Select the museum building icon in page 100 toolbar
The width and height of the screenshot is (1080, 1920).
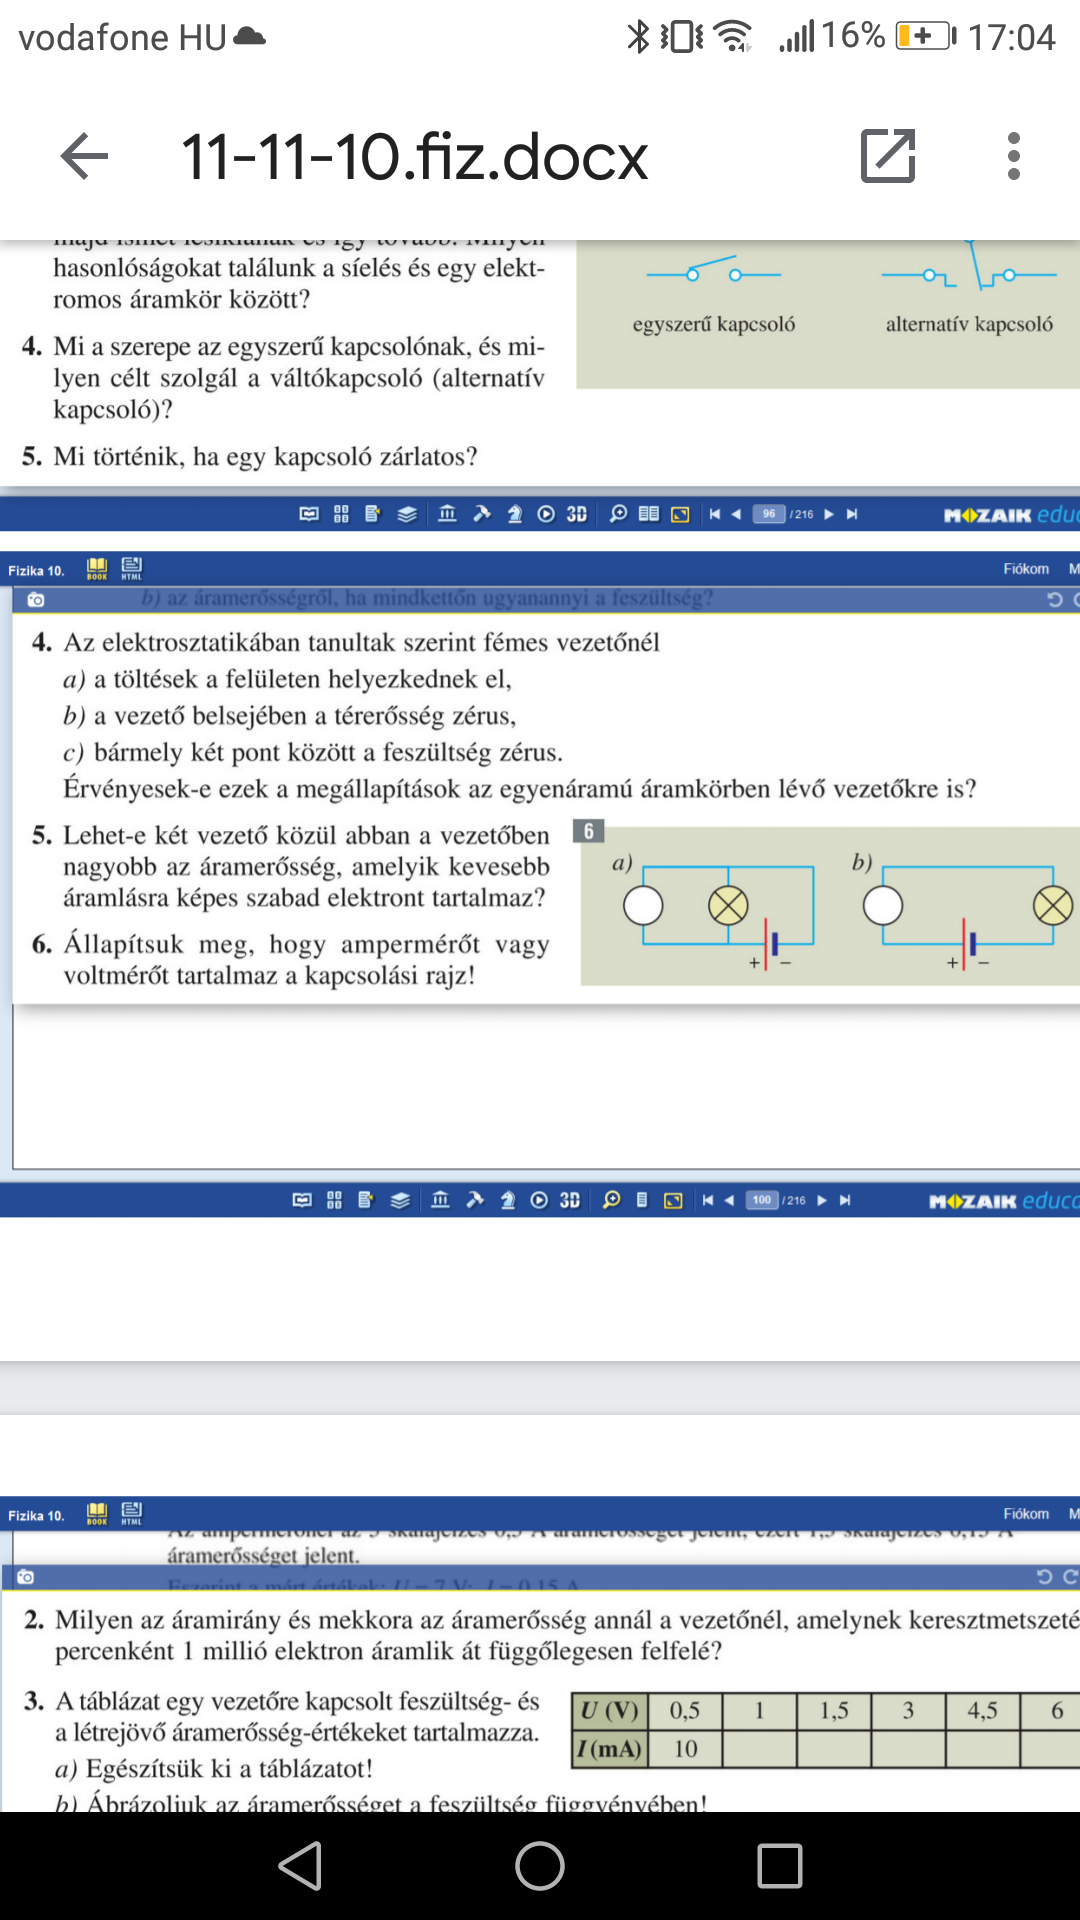(x=440, y=1200)
